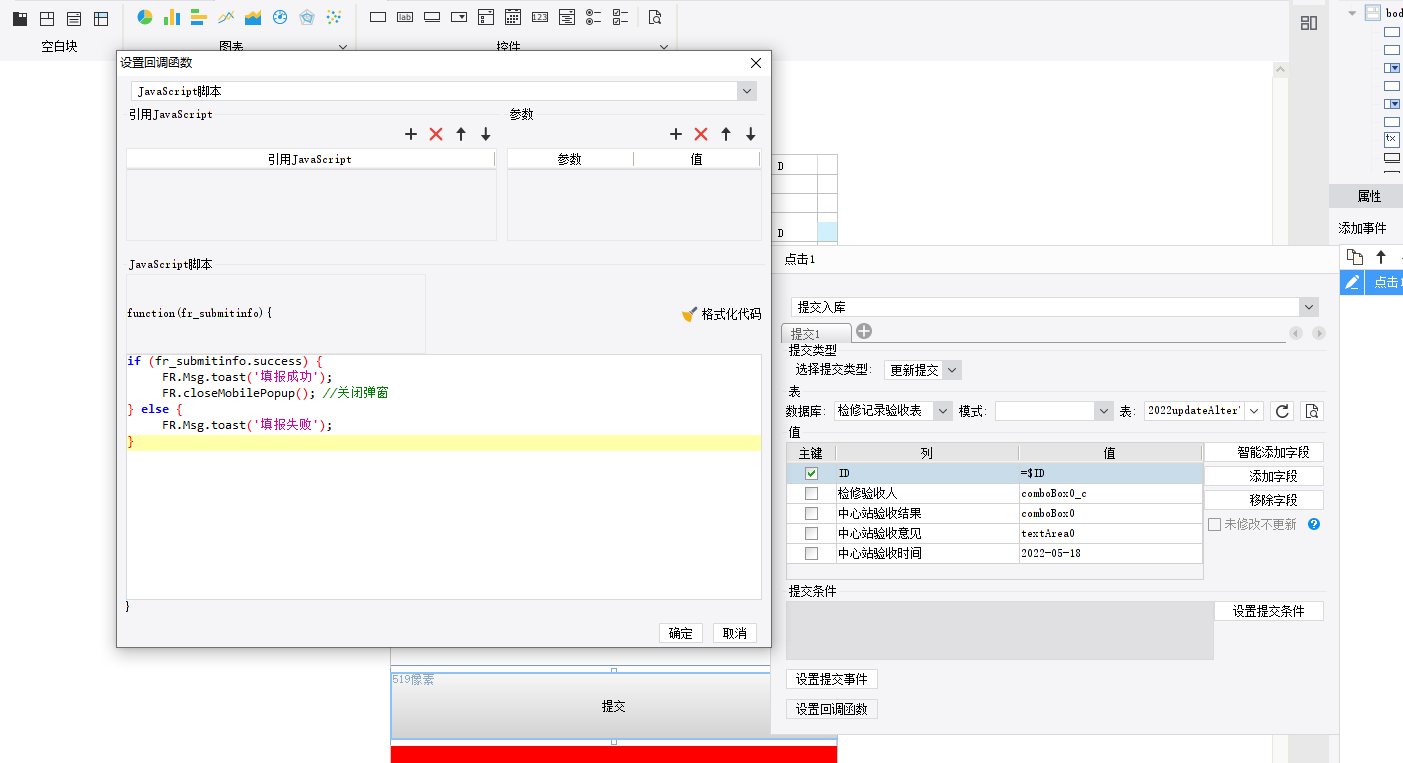
Task: Click the preview search widget icon
Action: coord(655,17)
